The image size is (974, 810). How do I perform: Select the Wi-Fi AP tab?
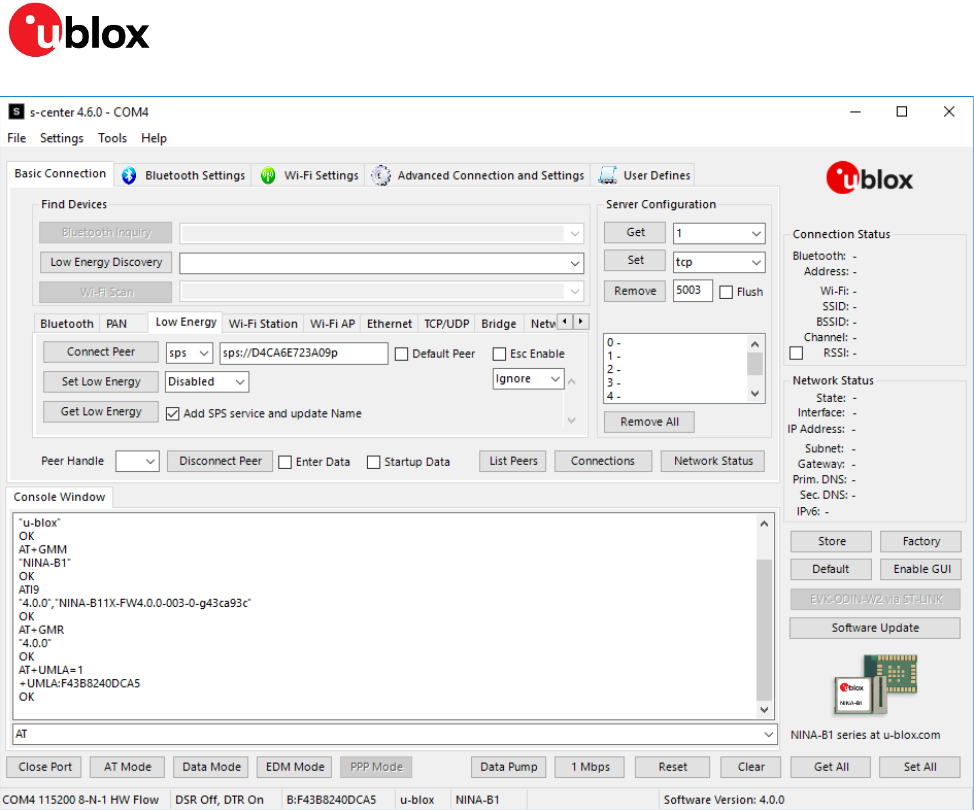(332, 324)
